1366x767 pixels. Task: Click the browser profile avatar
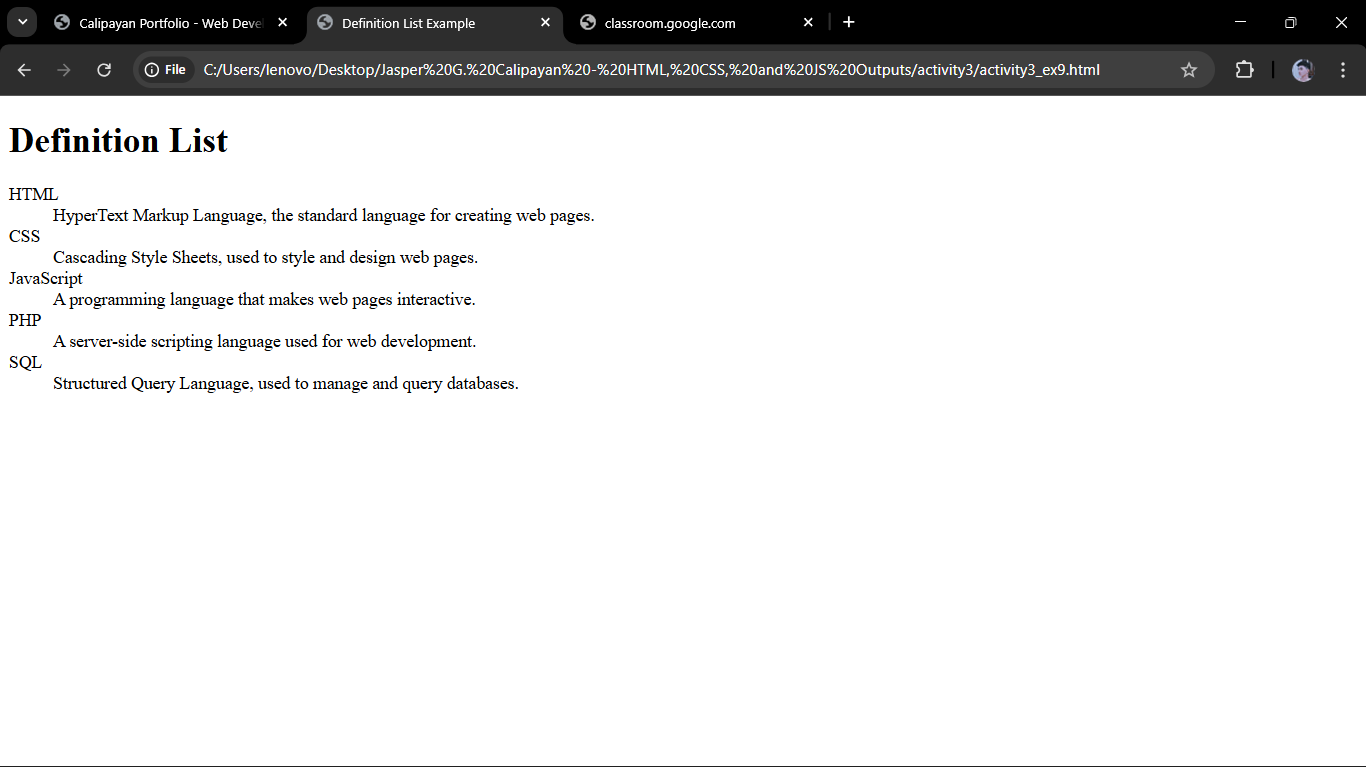coord(1302,70)
